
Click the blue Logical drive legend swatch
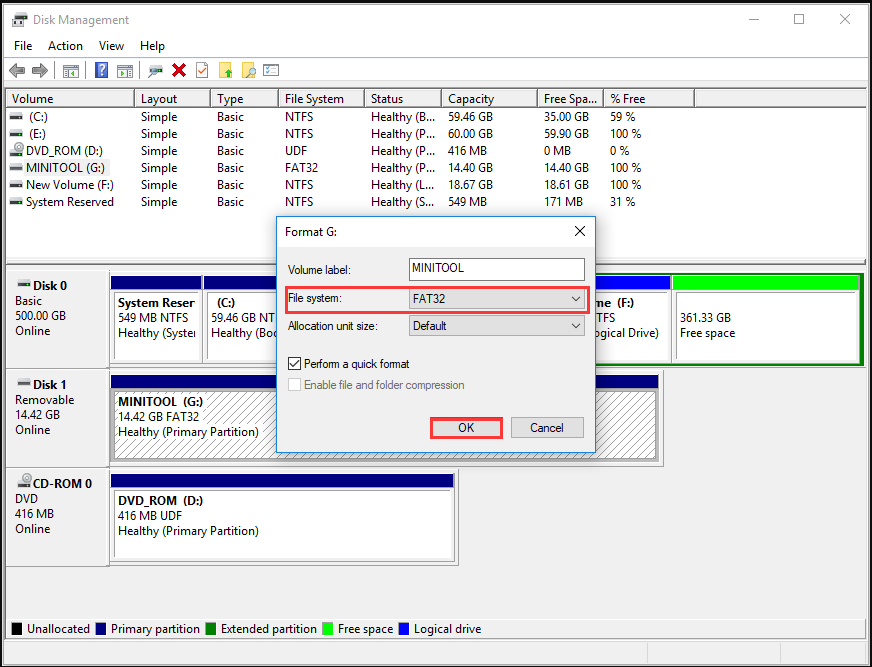click(404, 629)
